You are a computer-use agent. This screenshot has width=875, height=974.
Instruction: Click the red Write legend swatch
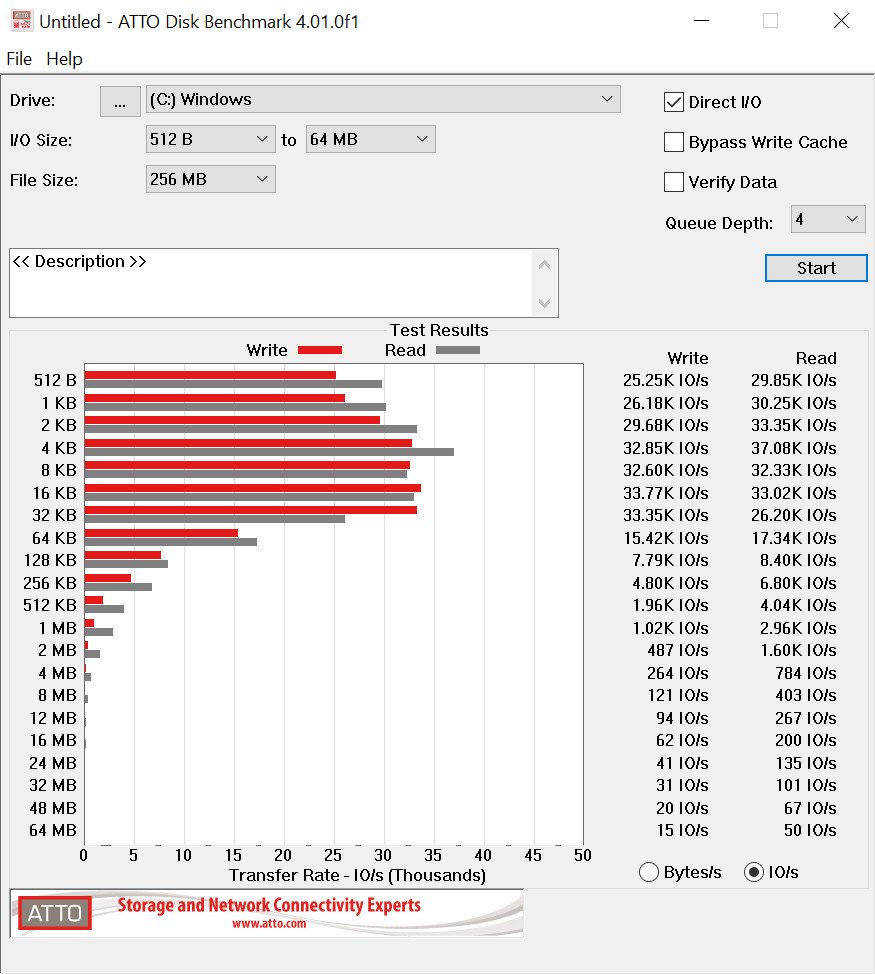tap(320, 350)
